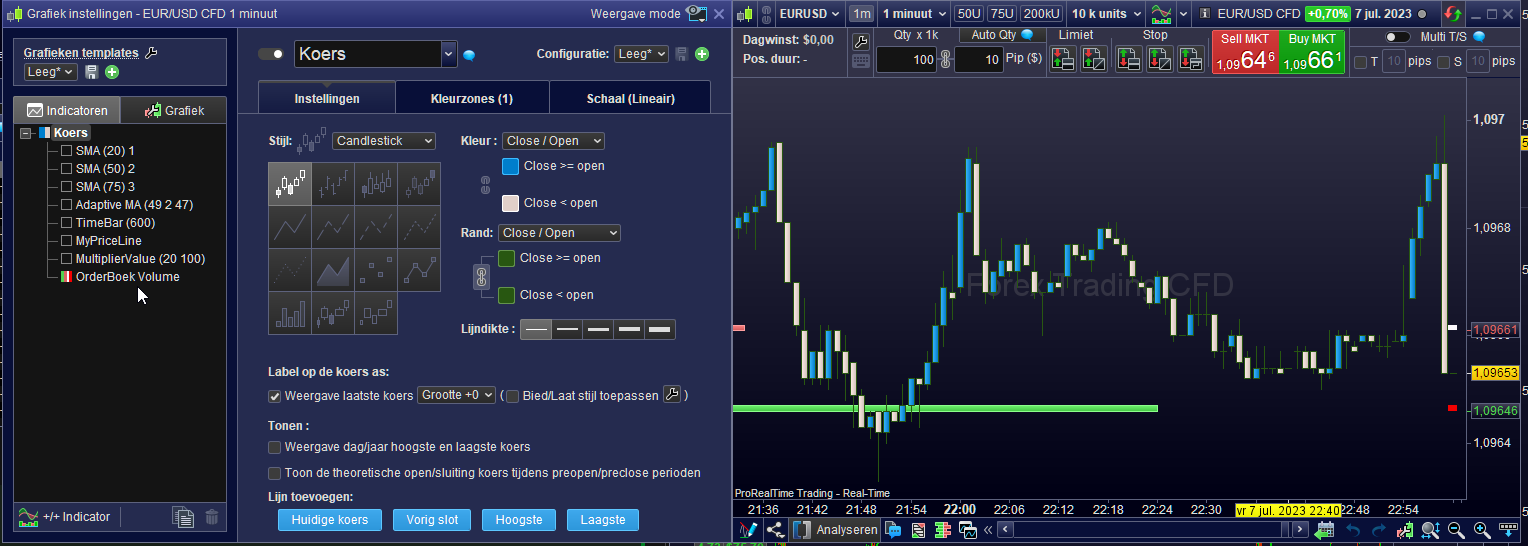Enable the Adaptive MA (49 2 47) checkbox
Viewport: 1528px width, 546px height.
(67, 205)
